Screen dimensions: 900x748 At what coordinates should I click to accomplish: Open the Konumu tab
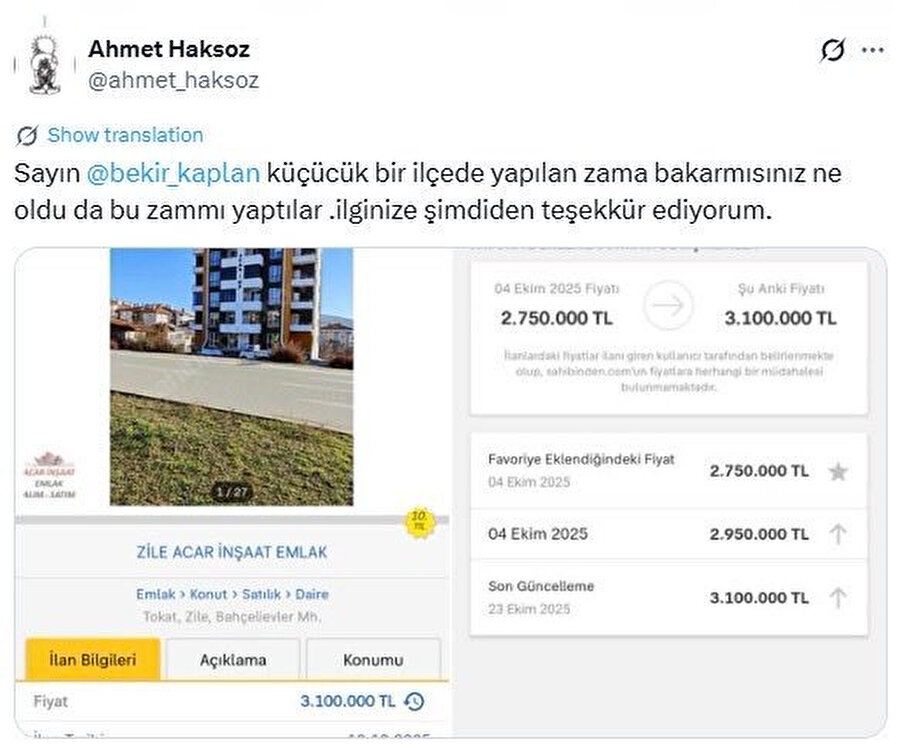tap(373, 660)
